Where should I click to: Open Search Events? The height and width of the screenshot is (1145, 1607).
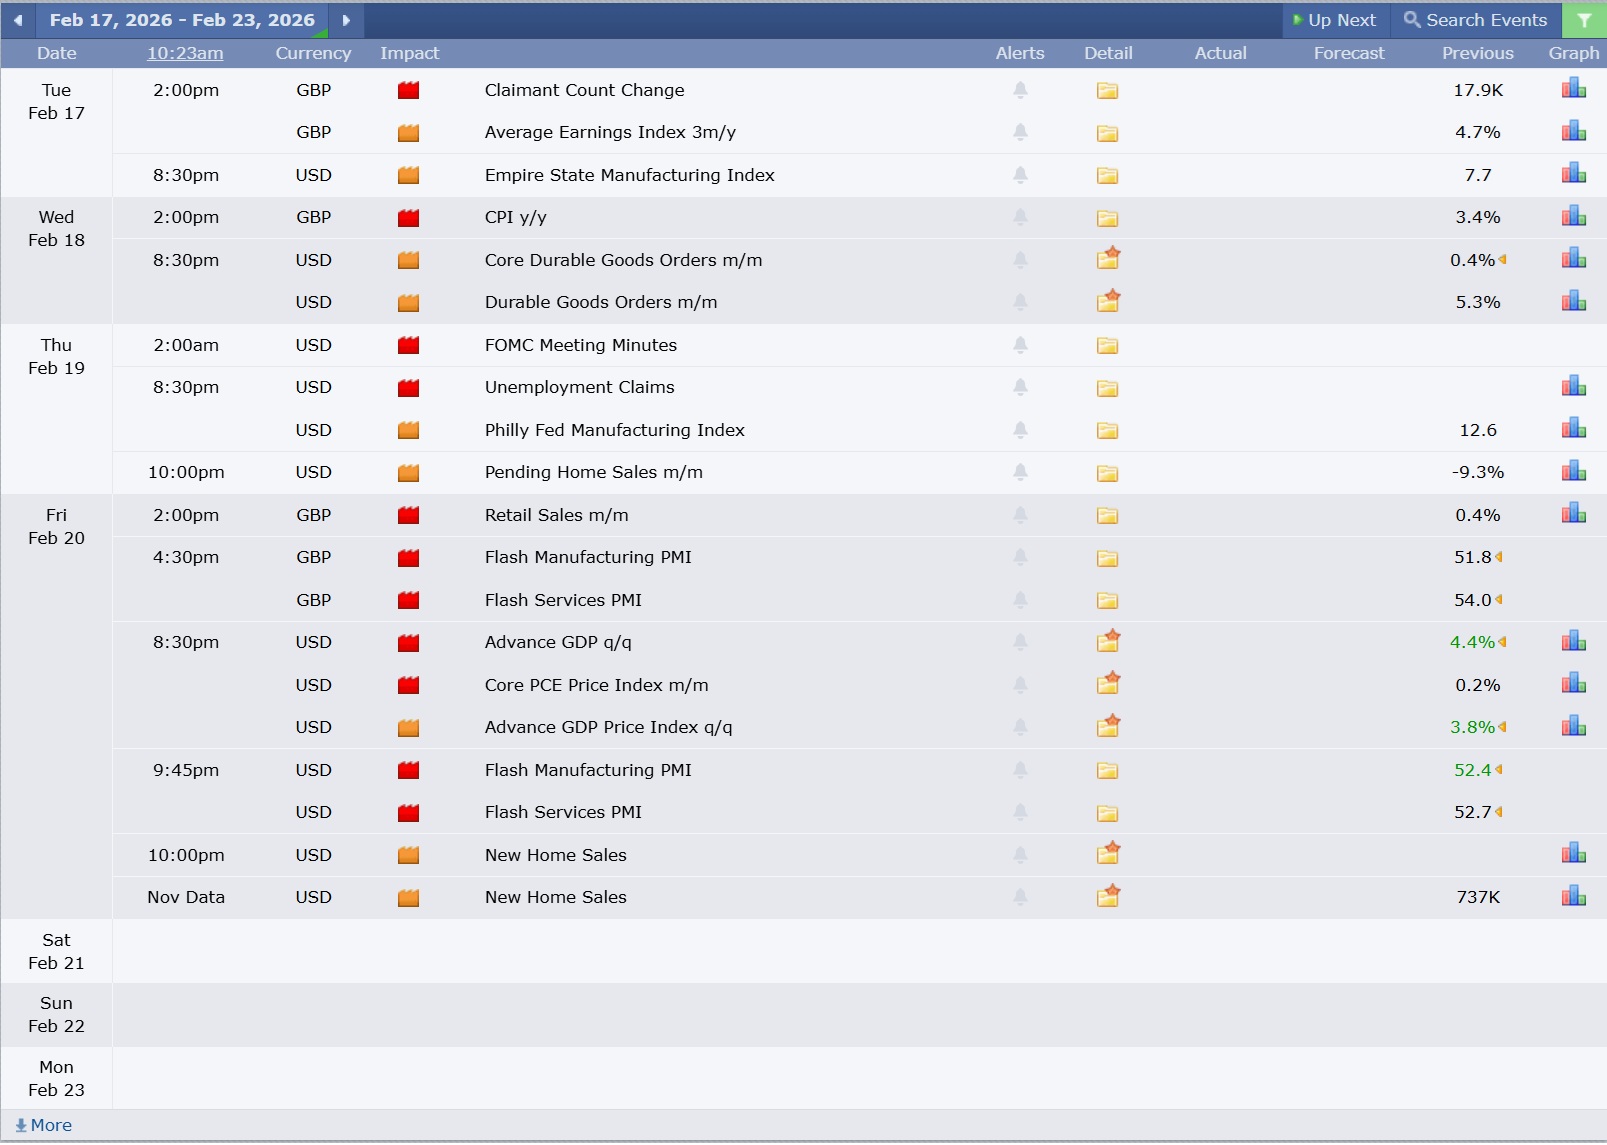1475,20
